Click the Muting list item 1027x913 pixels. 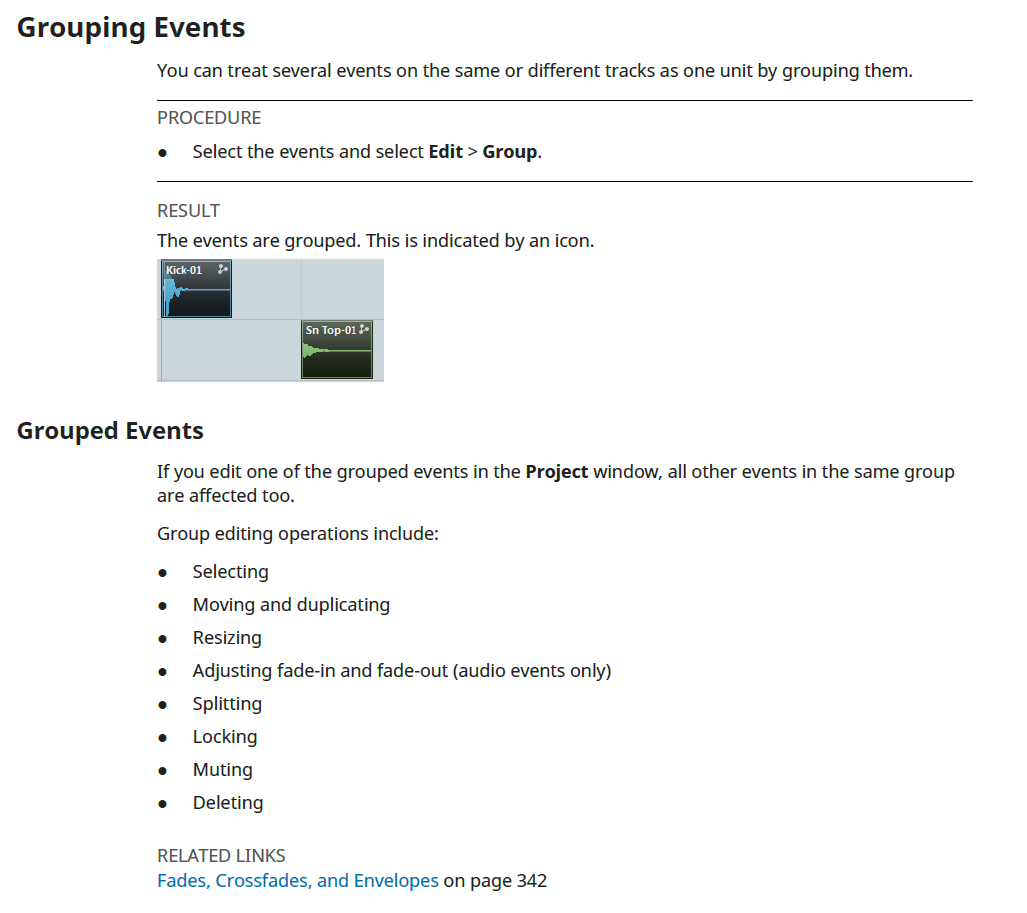(222, 770)
